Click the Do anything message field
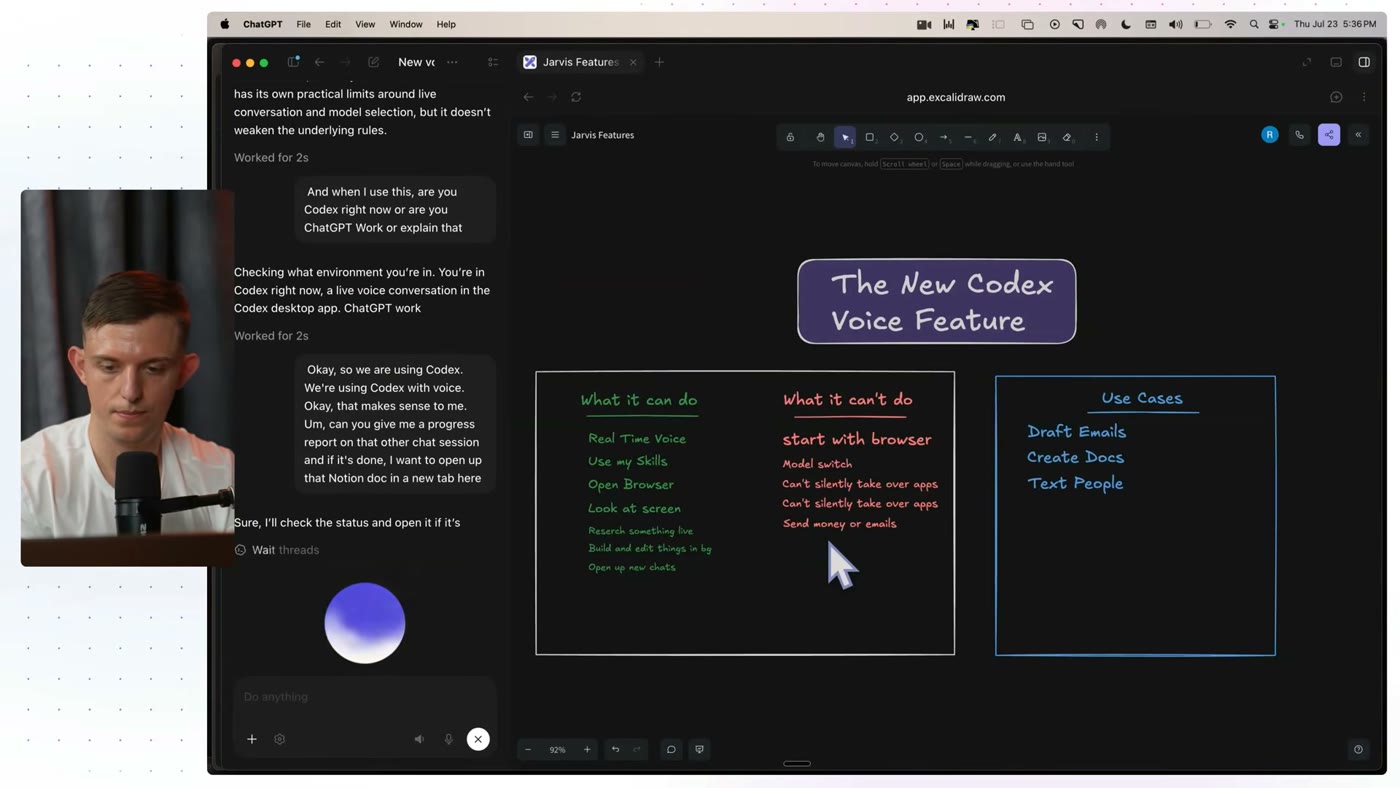The width and height of the screenshot is (1400, 788). (365, 697)
